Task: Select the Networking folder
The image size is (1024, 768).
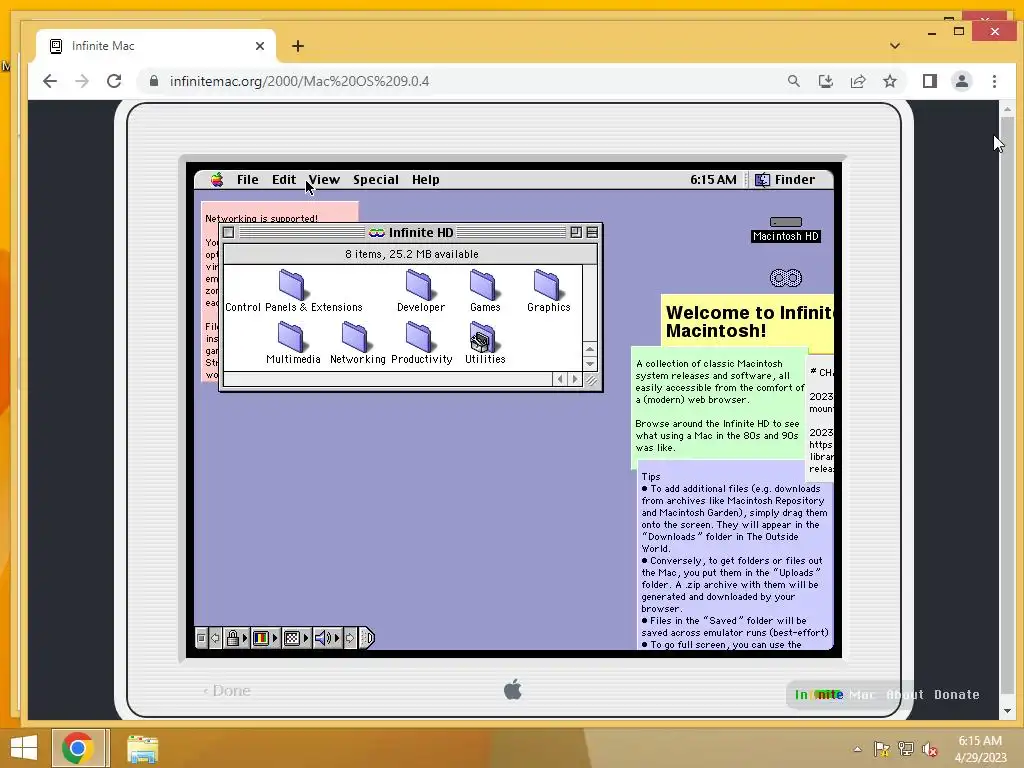Action: (x=357, y=343)
